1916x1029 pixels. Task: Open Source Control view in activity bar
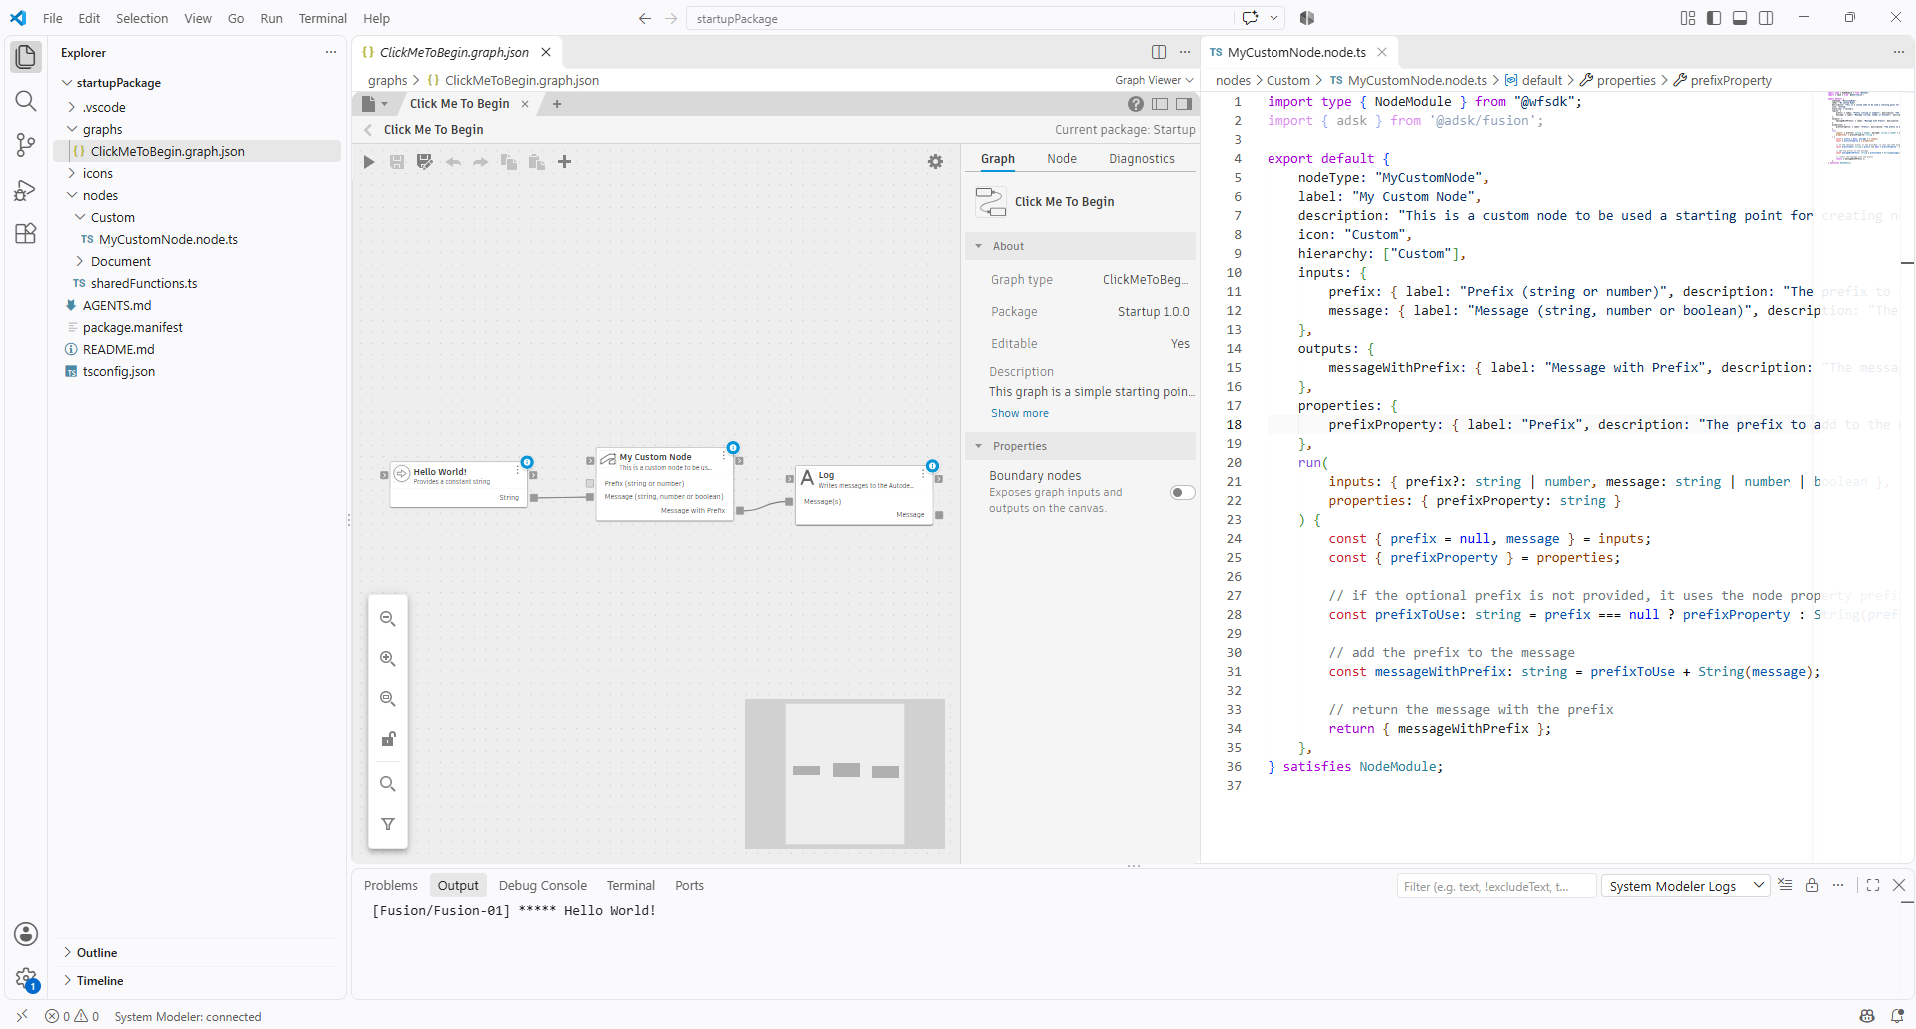(x=26, y=145)
